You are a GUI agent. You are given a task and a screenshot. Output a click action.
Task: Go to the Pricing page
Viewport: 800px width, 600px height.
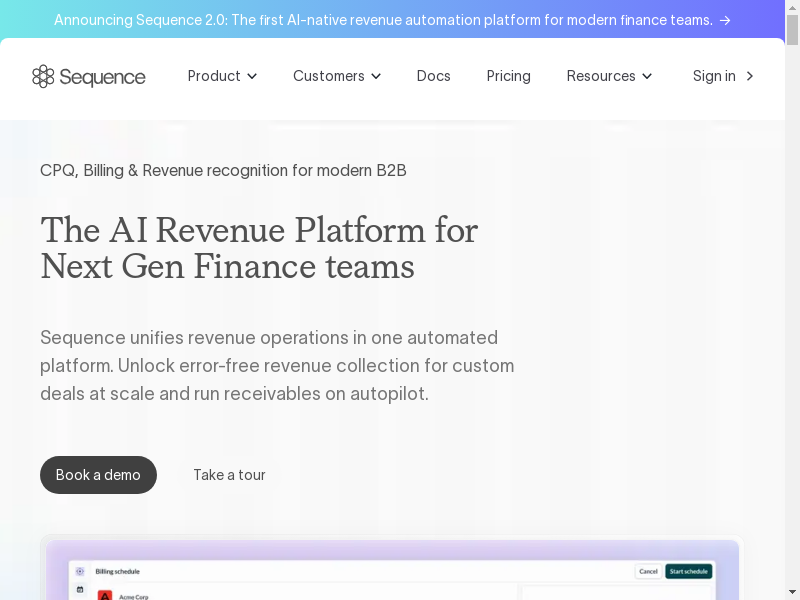(x=508, y=76)
